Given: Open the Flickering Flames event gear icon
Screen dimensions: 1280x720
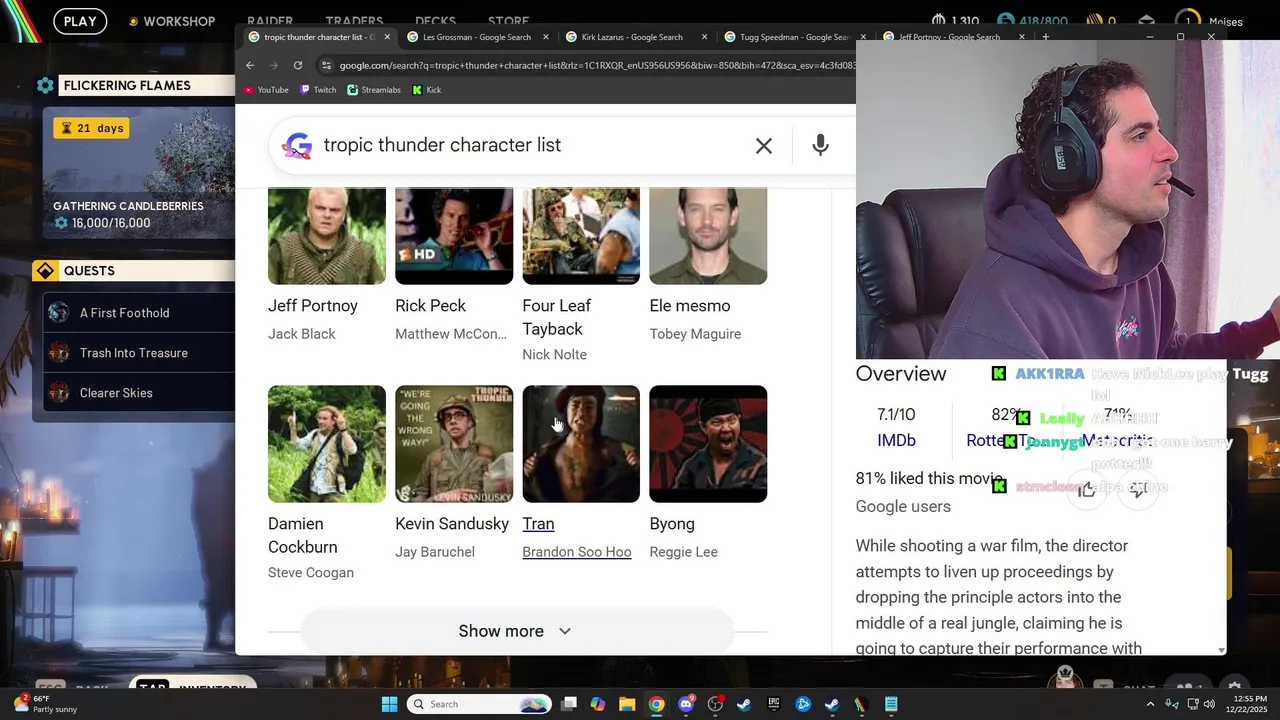Looking at the screenshot, I should (45, 86).
